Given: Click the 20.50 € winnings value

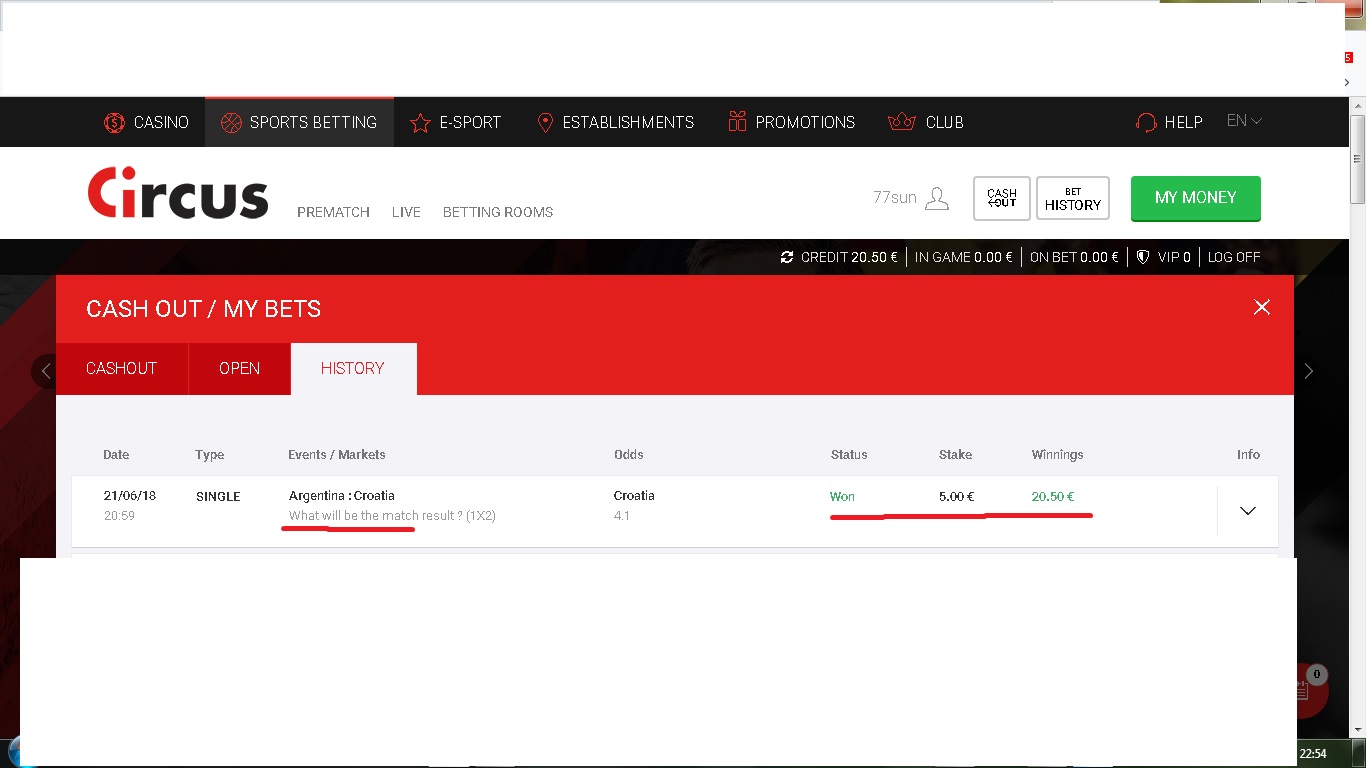Looking at the screenshot, I should click(1053, 496).
